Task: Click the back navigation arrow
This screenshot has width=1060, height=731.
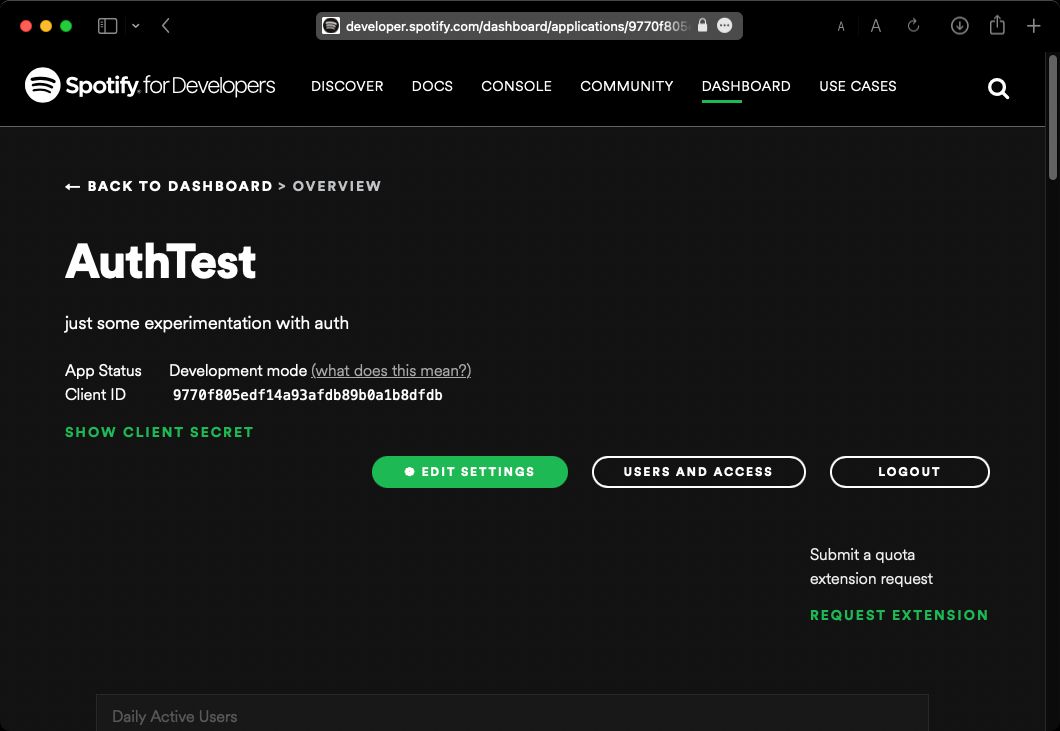Action: 164,26
